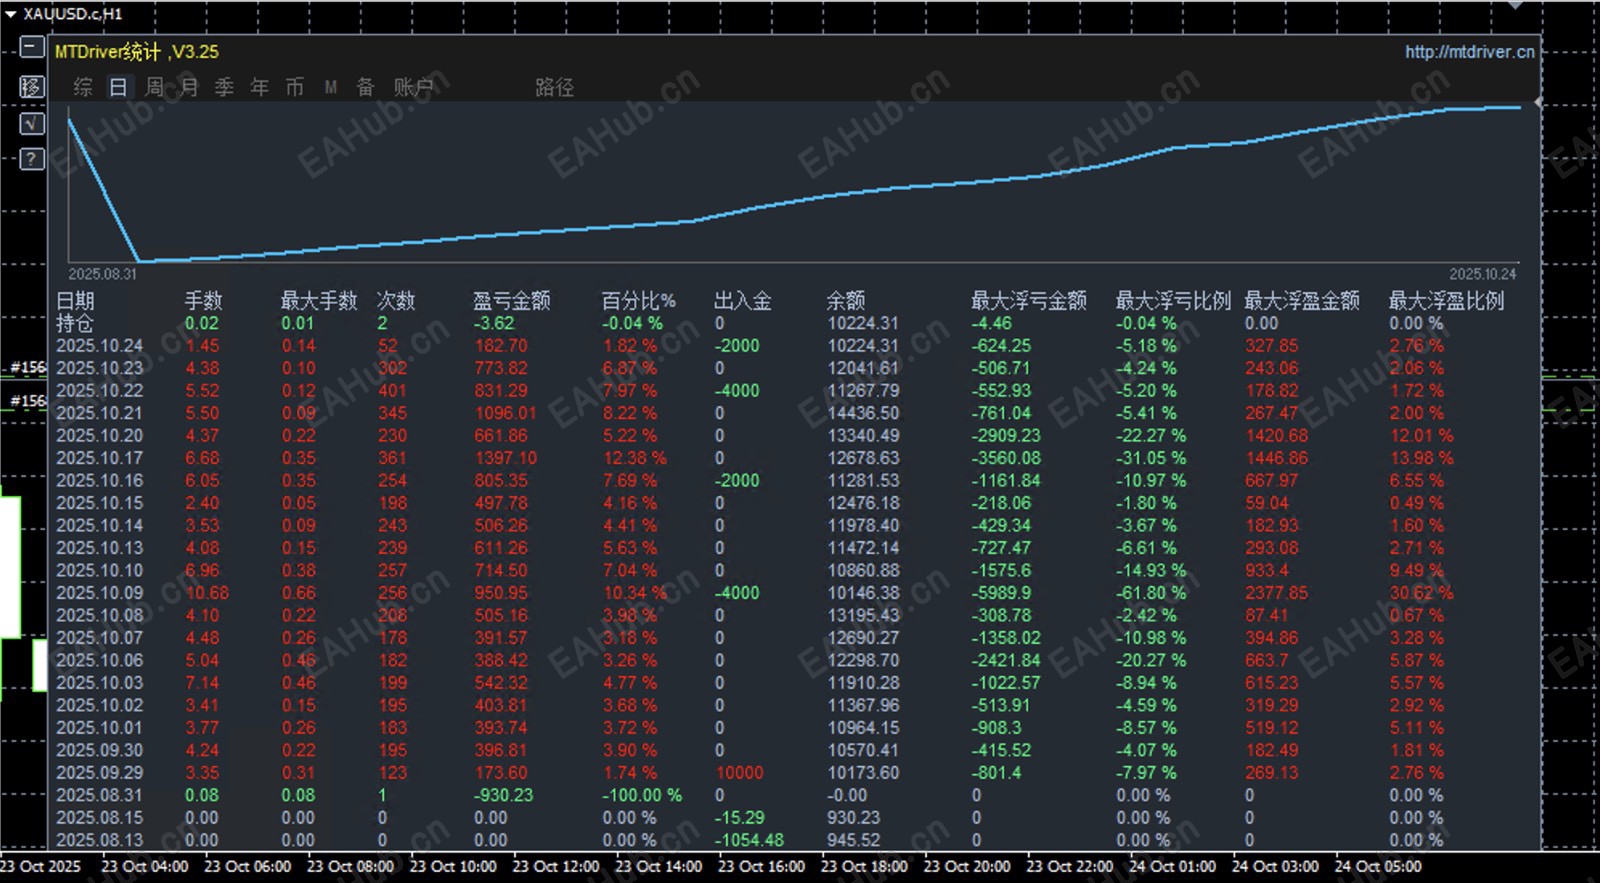Click the -61.80 % floating loss ratio
Screen dimensions: 1600x883
click(x=1151, y=593)
